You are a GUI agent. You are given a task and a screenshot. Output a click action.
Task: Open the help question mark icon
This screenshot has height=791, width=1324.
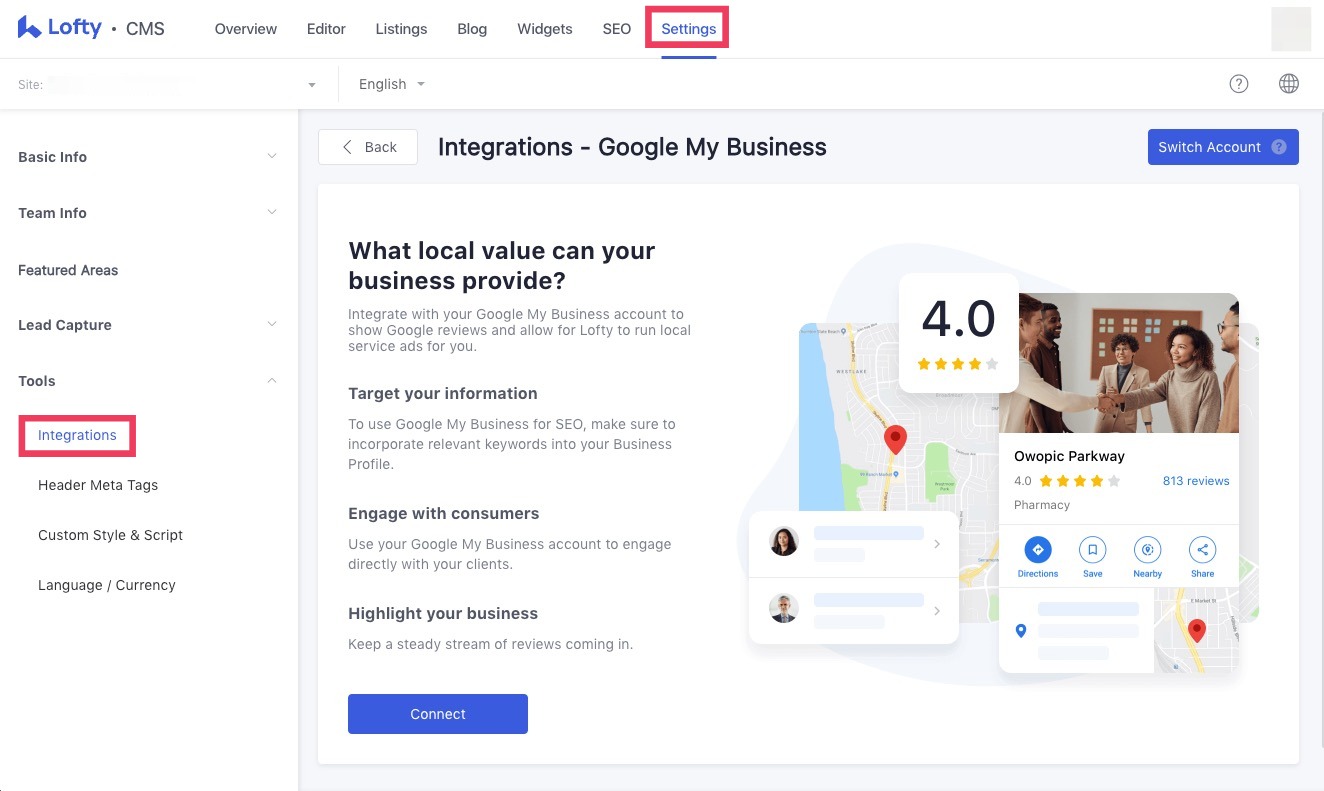[x=1239, y=84]
